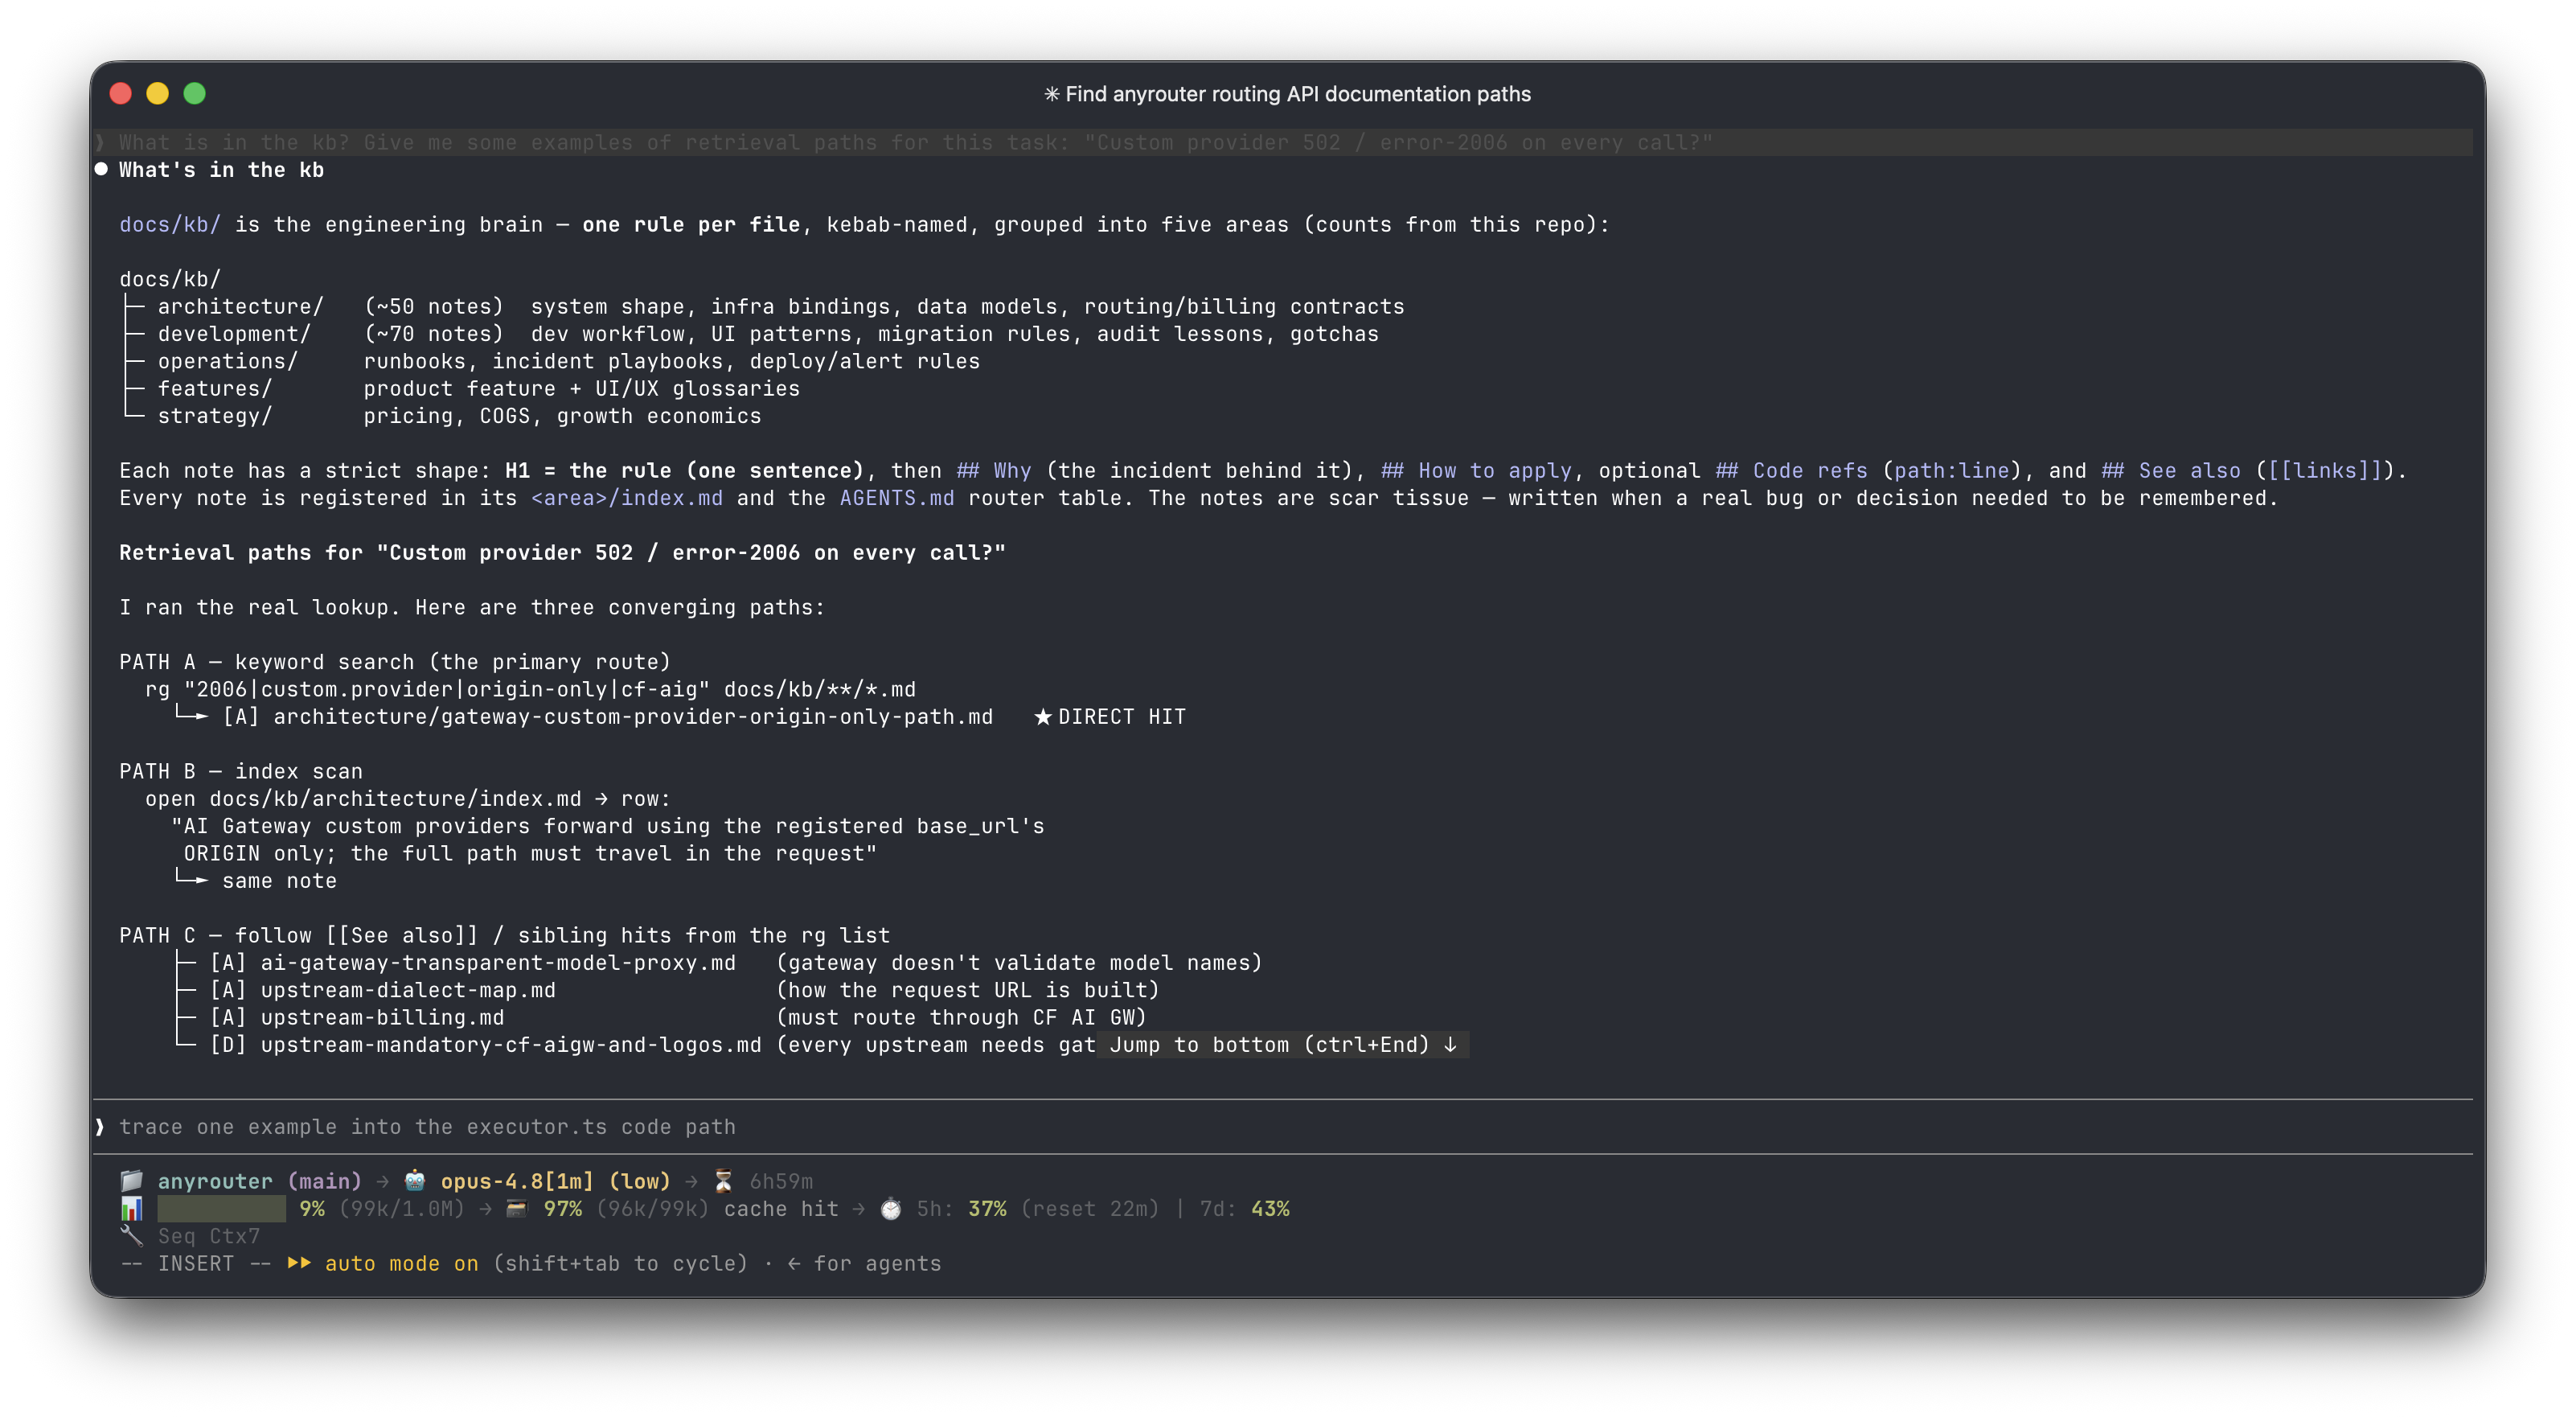
Task: Click the stopwatch icon before 5h usage
Action: (x=890, y=1208)
